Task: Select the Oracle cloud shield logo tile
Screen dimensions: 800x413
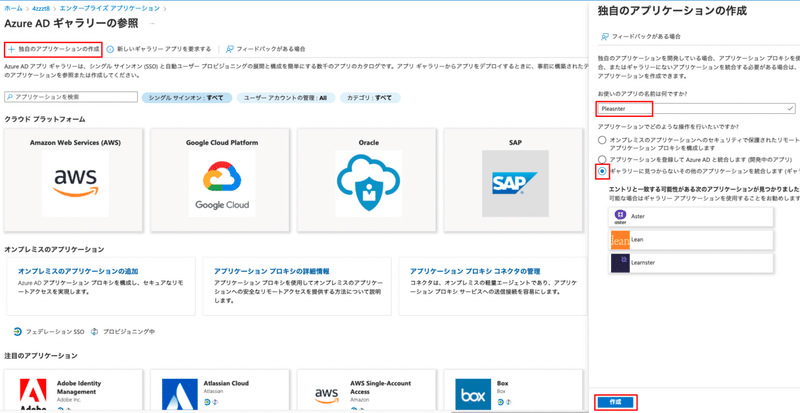Action: [x=369, y=184]
